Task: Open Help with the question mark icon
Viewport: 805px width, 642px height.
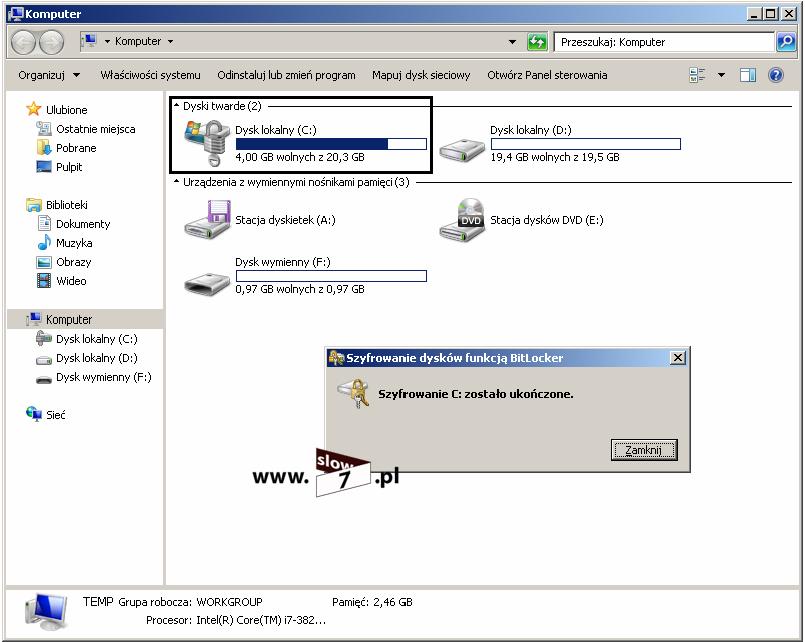Action: point(776,75)
